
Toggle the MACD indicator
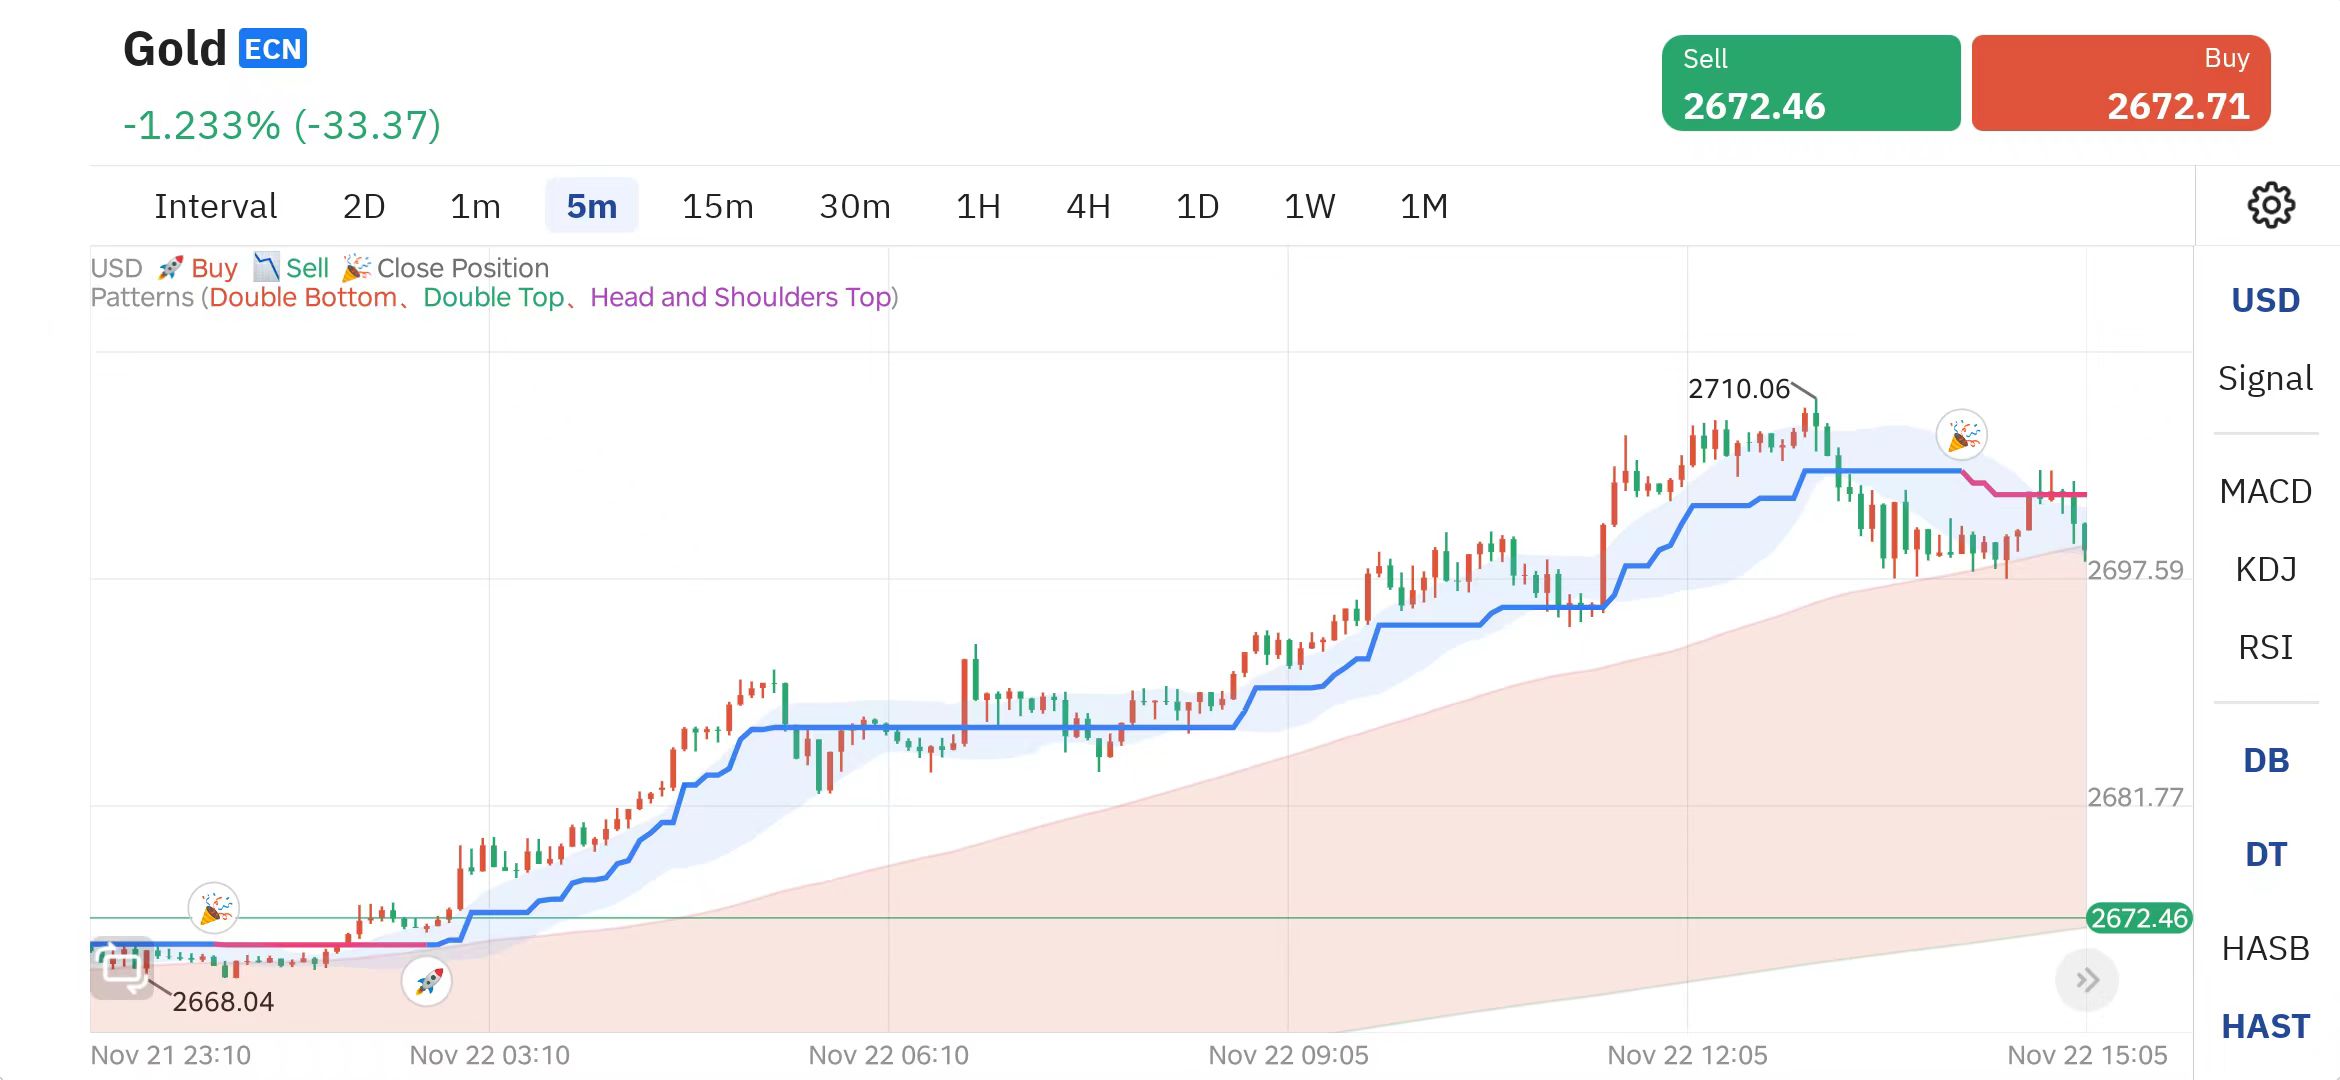(x=2265, y=491)
